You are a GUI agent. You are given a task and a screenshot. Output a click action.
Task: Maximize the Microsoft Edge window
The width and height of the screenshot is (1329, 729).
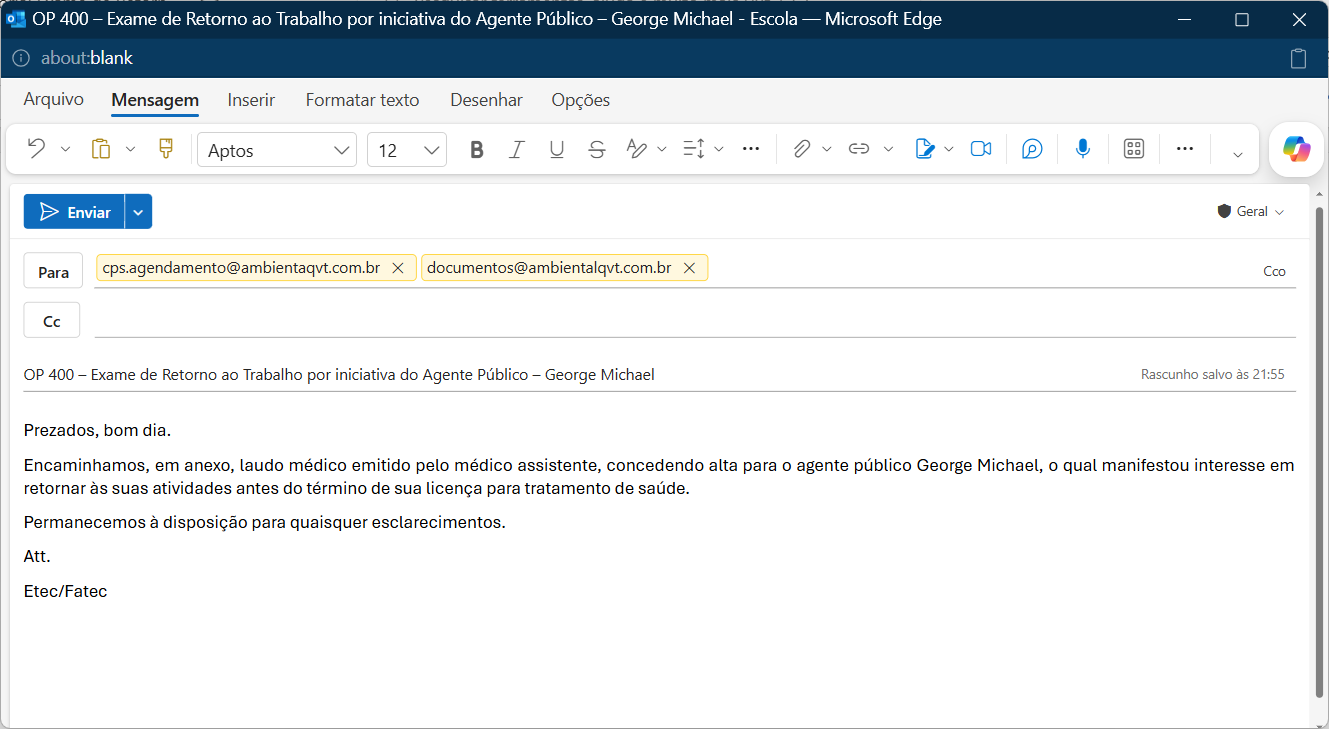tap(1242, 19)
